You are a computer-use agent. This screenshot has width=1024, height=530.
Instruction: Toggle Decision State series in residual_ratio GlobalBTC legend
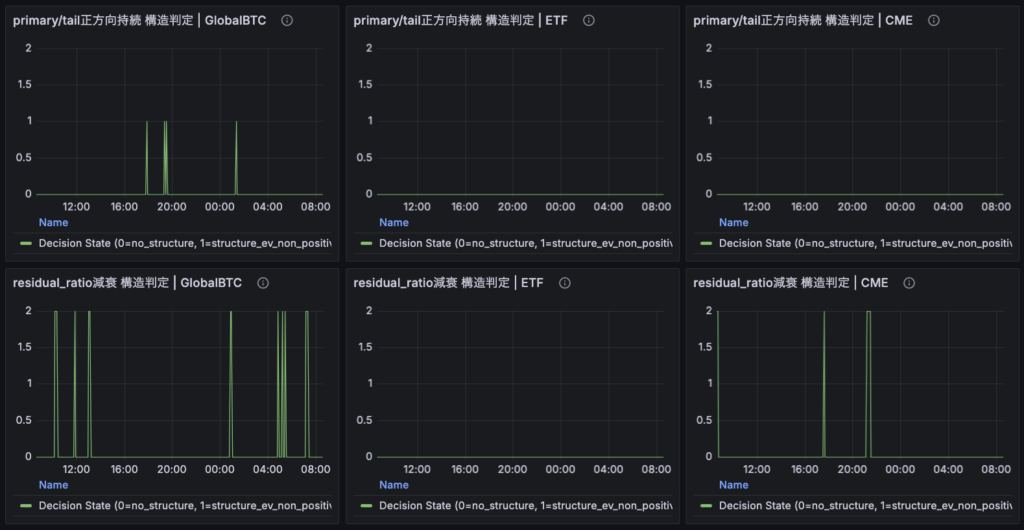(x=185, y=505)
